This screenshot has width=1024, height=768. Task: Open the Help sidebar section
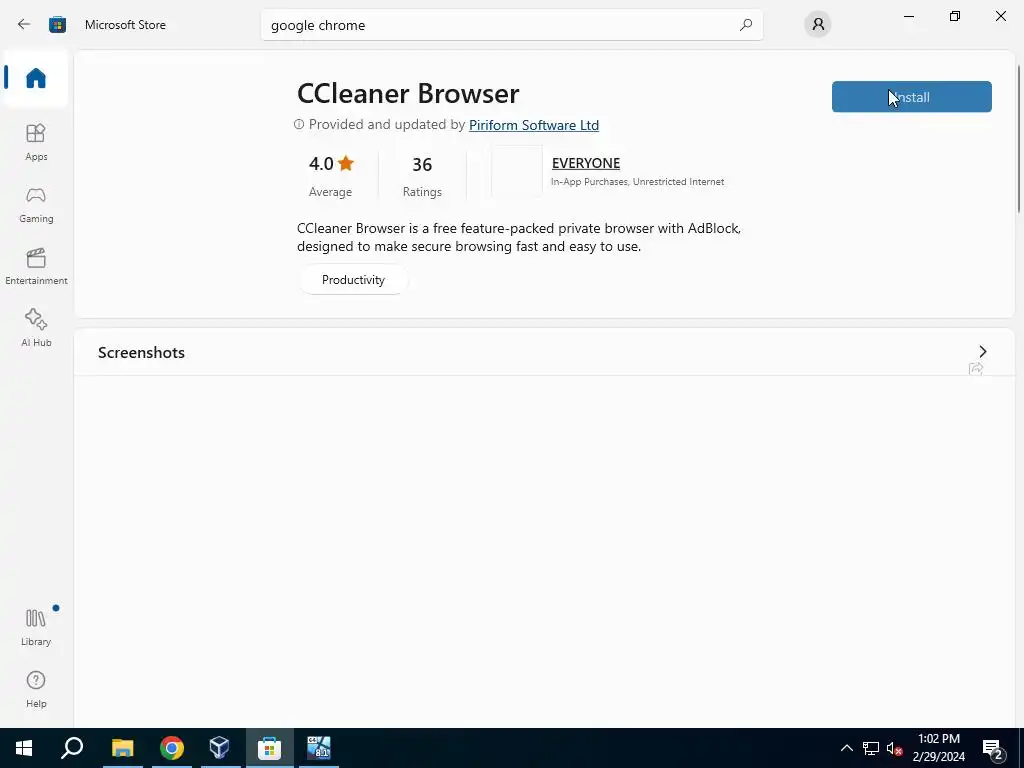36,690
